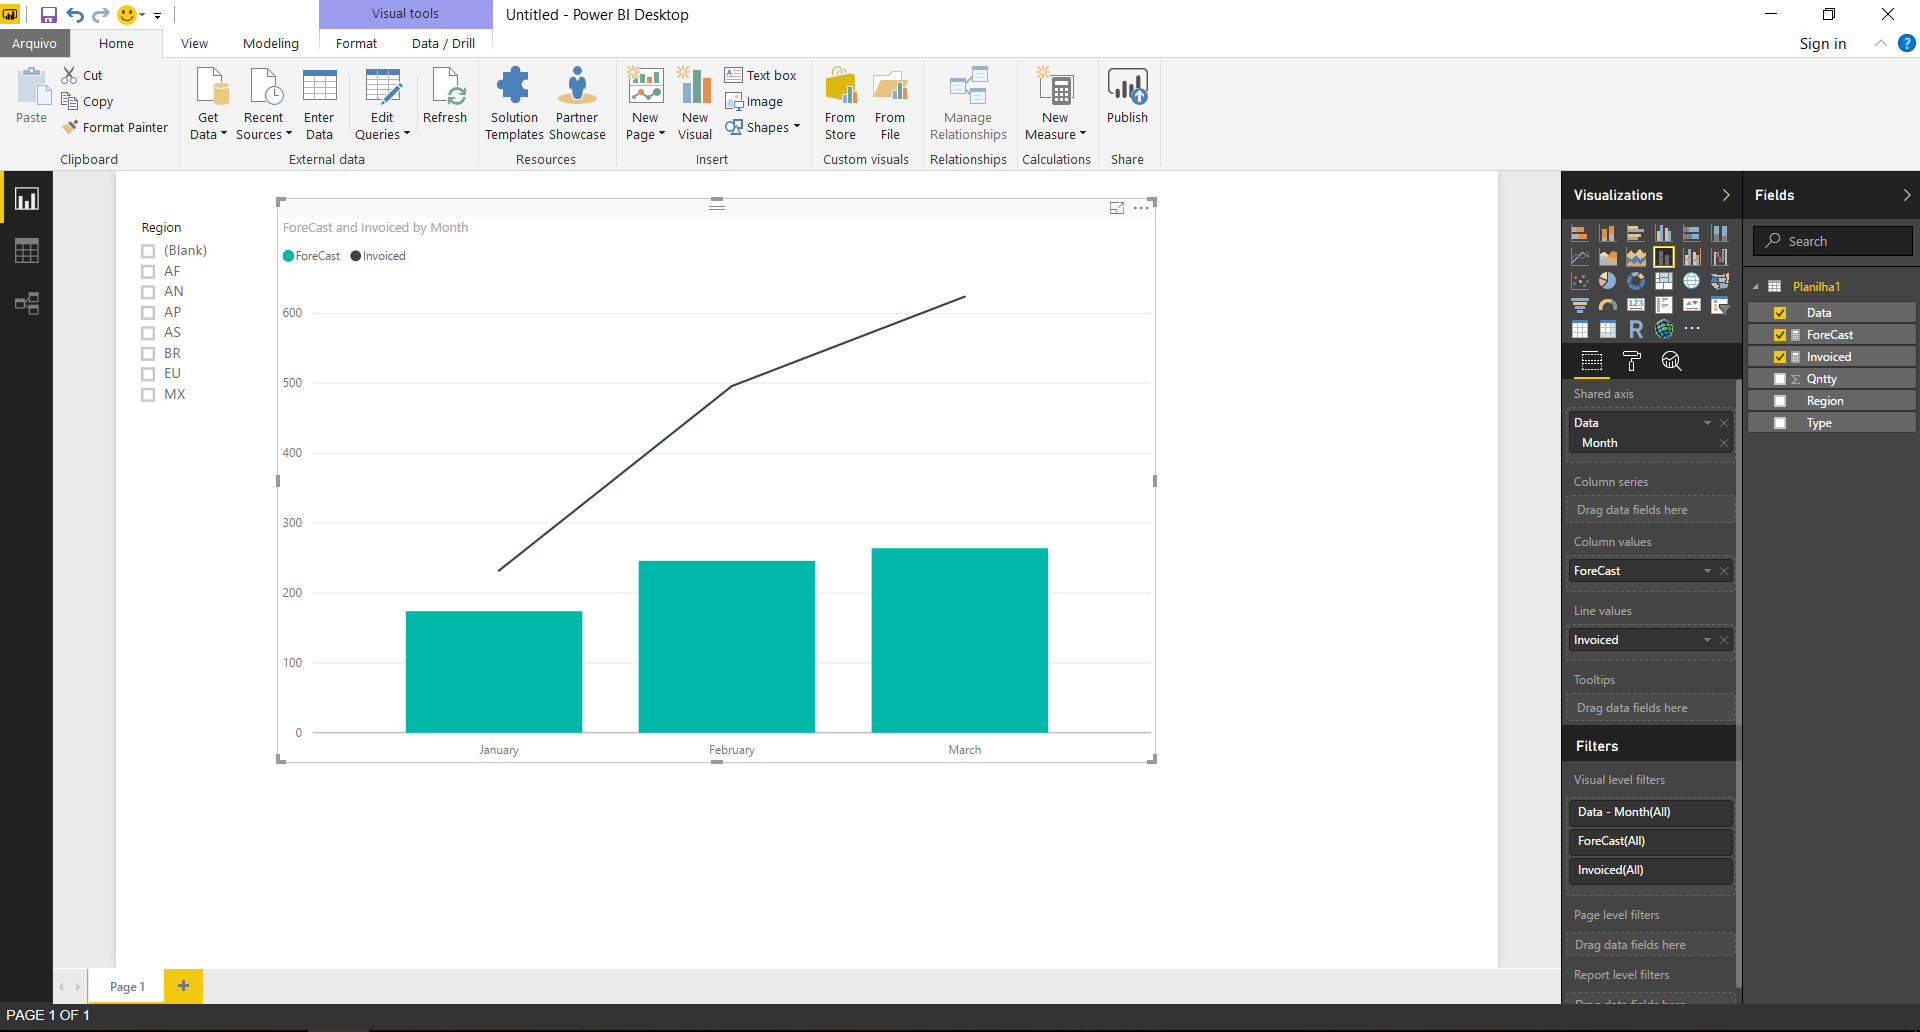This screenshot has height=1032, width=1920.
Task: Switch to the View ribbon tab
Action: pyautogui.click(x=194, y=43)
